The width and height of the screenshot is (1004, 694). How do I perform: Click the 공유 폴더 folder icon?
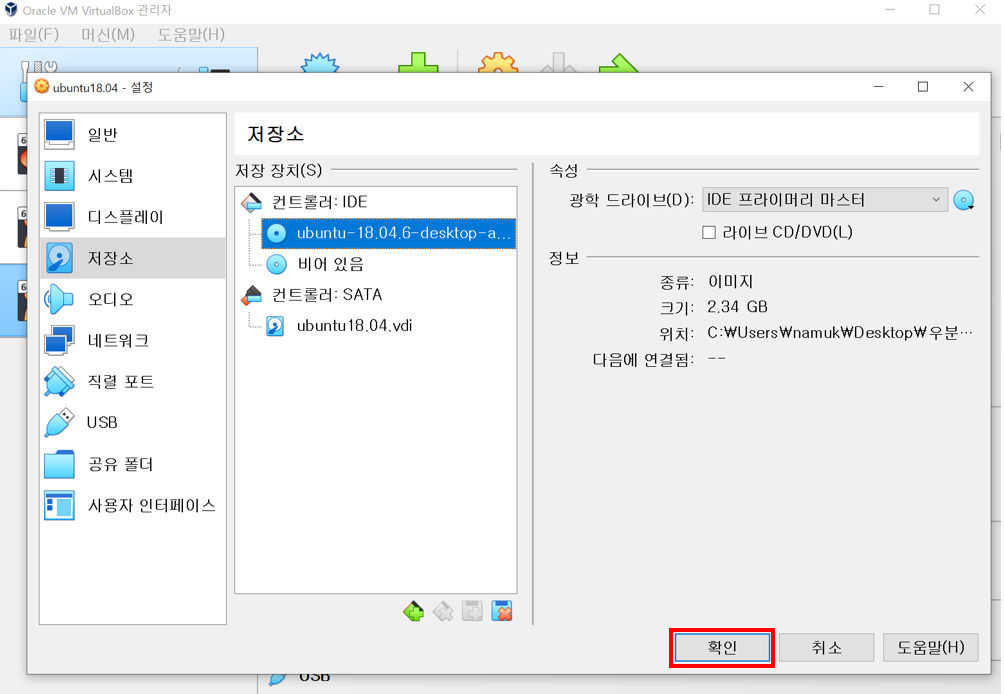[59, 464]
